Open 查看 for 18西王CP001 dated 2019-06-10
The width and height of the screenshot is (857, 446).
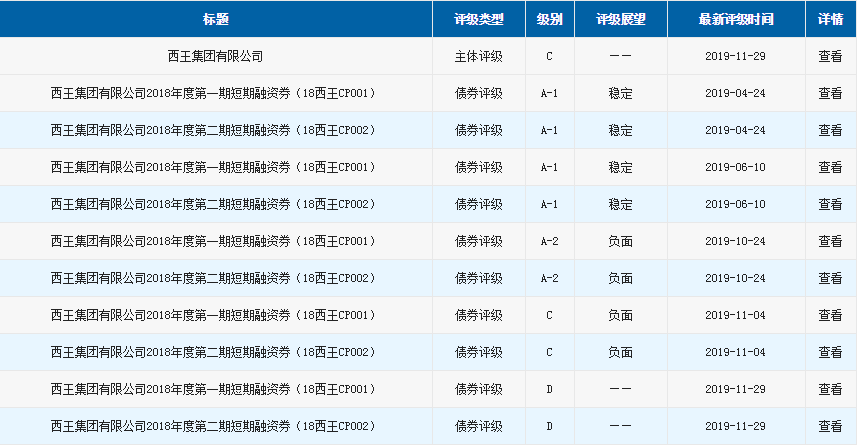[x=830, y=167]
